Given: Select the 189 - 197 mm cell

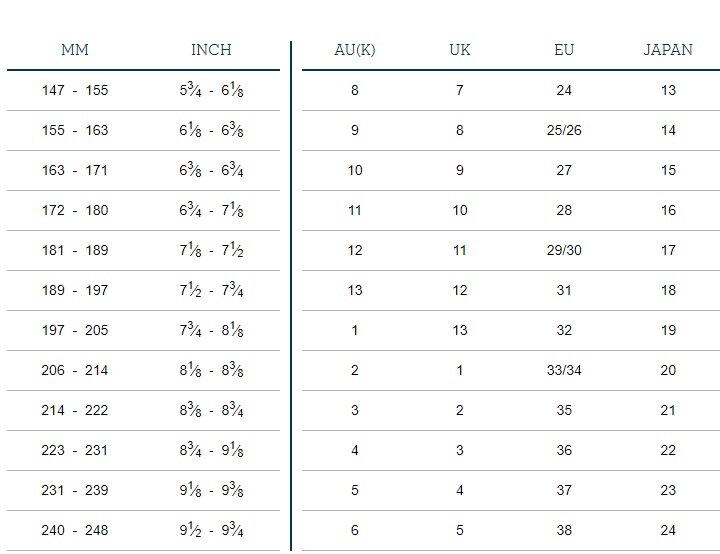Looking at the screenshot, I should pyautogui.click(x=75, y=290).
